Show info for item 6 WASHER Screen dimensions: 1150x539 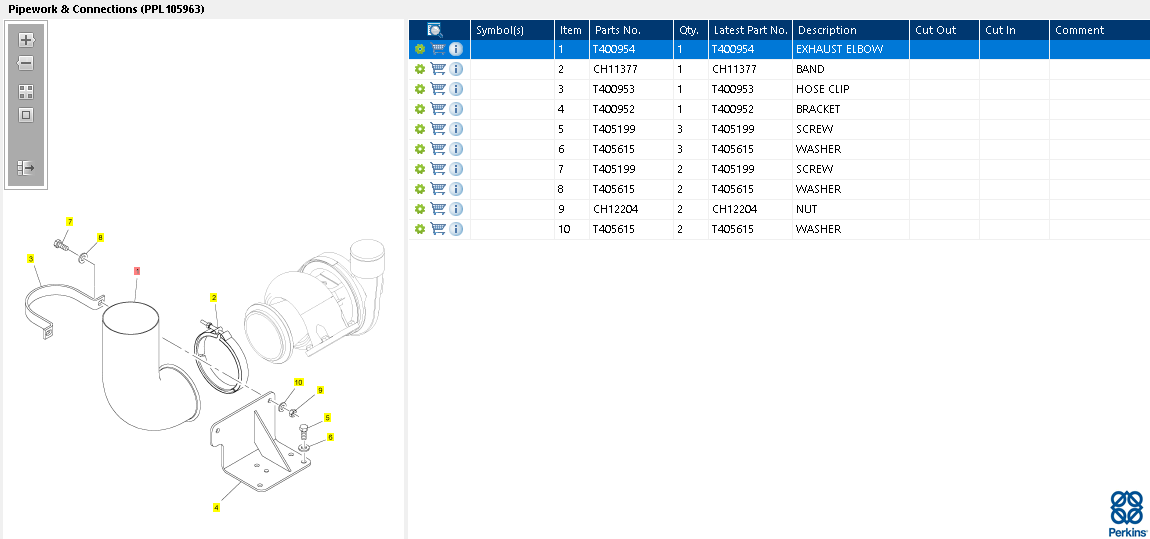pos(456,149)
